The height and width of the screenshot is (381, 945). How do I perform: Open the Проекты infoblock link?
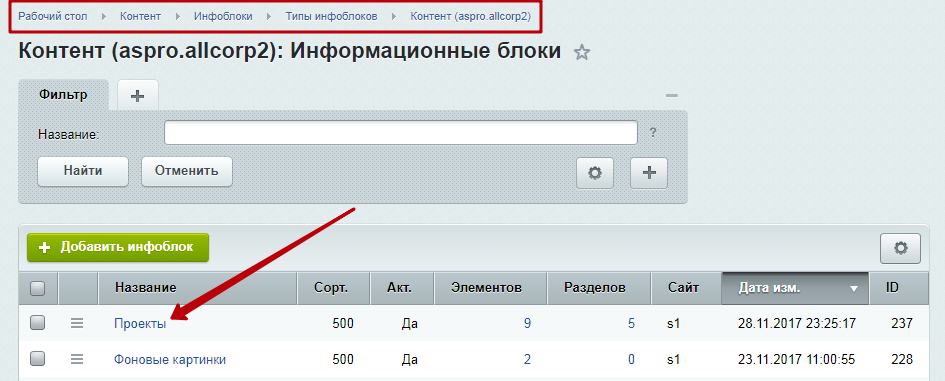point(140,323)
